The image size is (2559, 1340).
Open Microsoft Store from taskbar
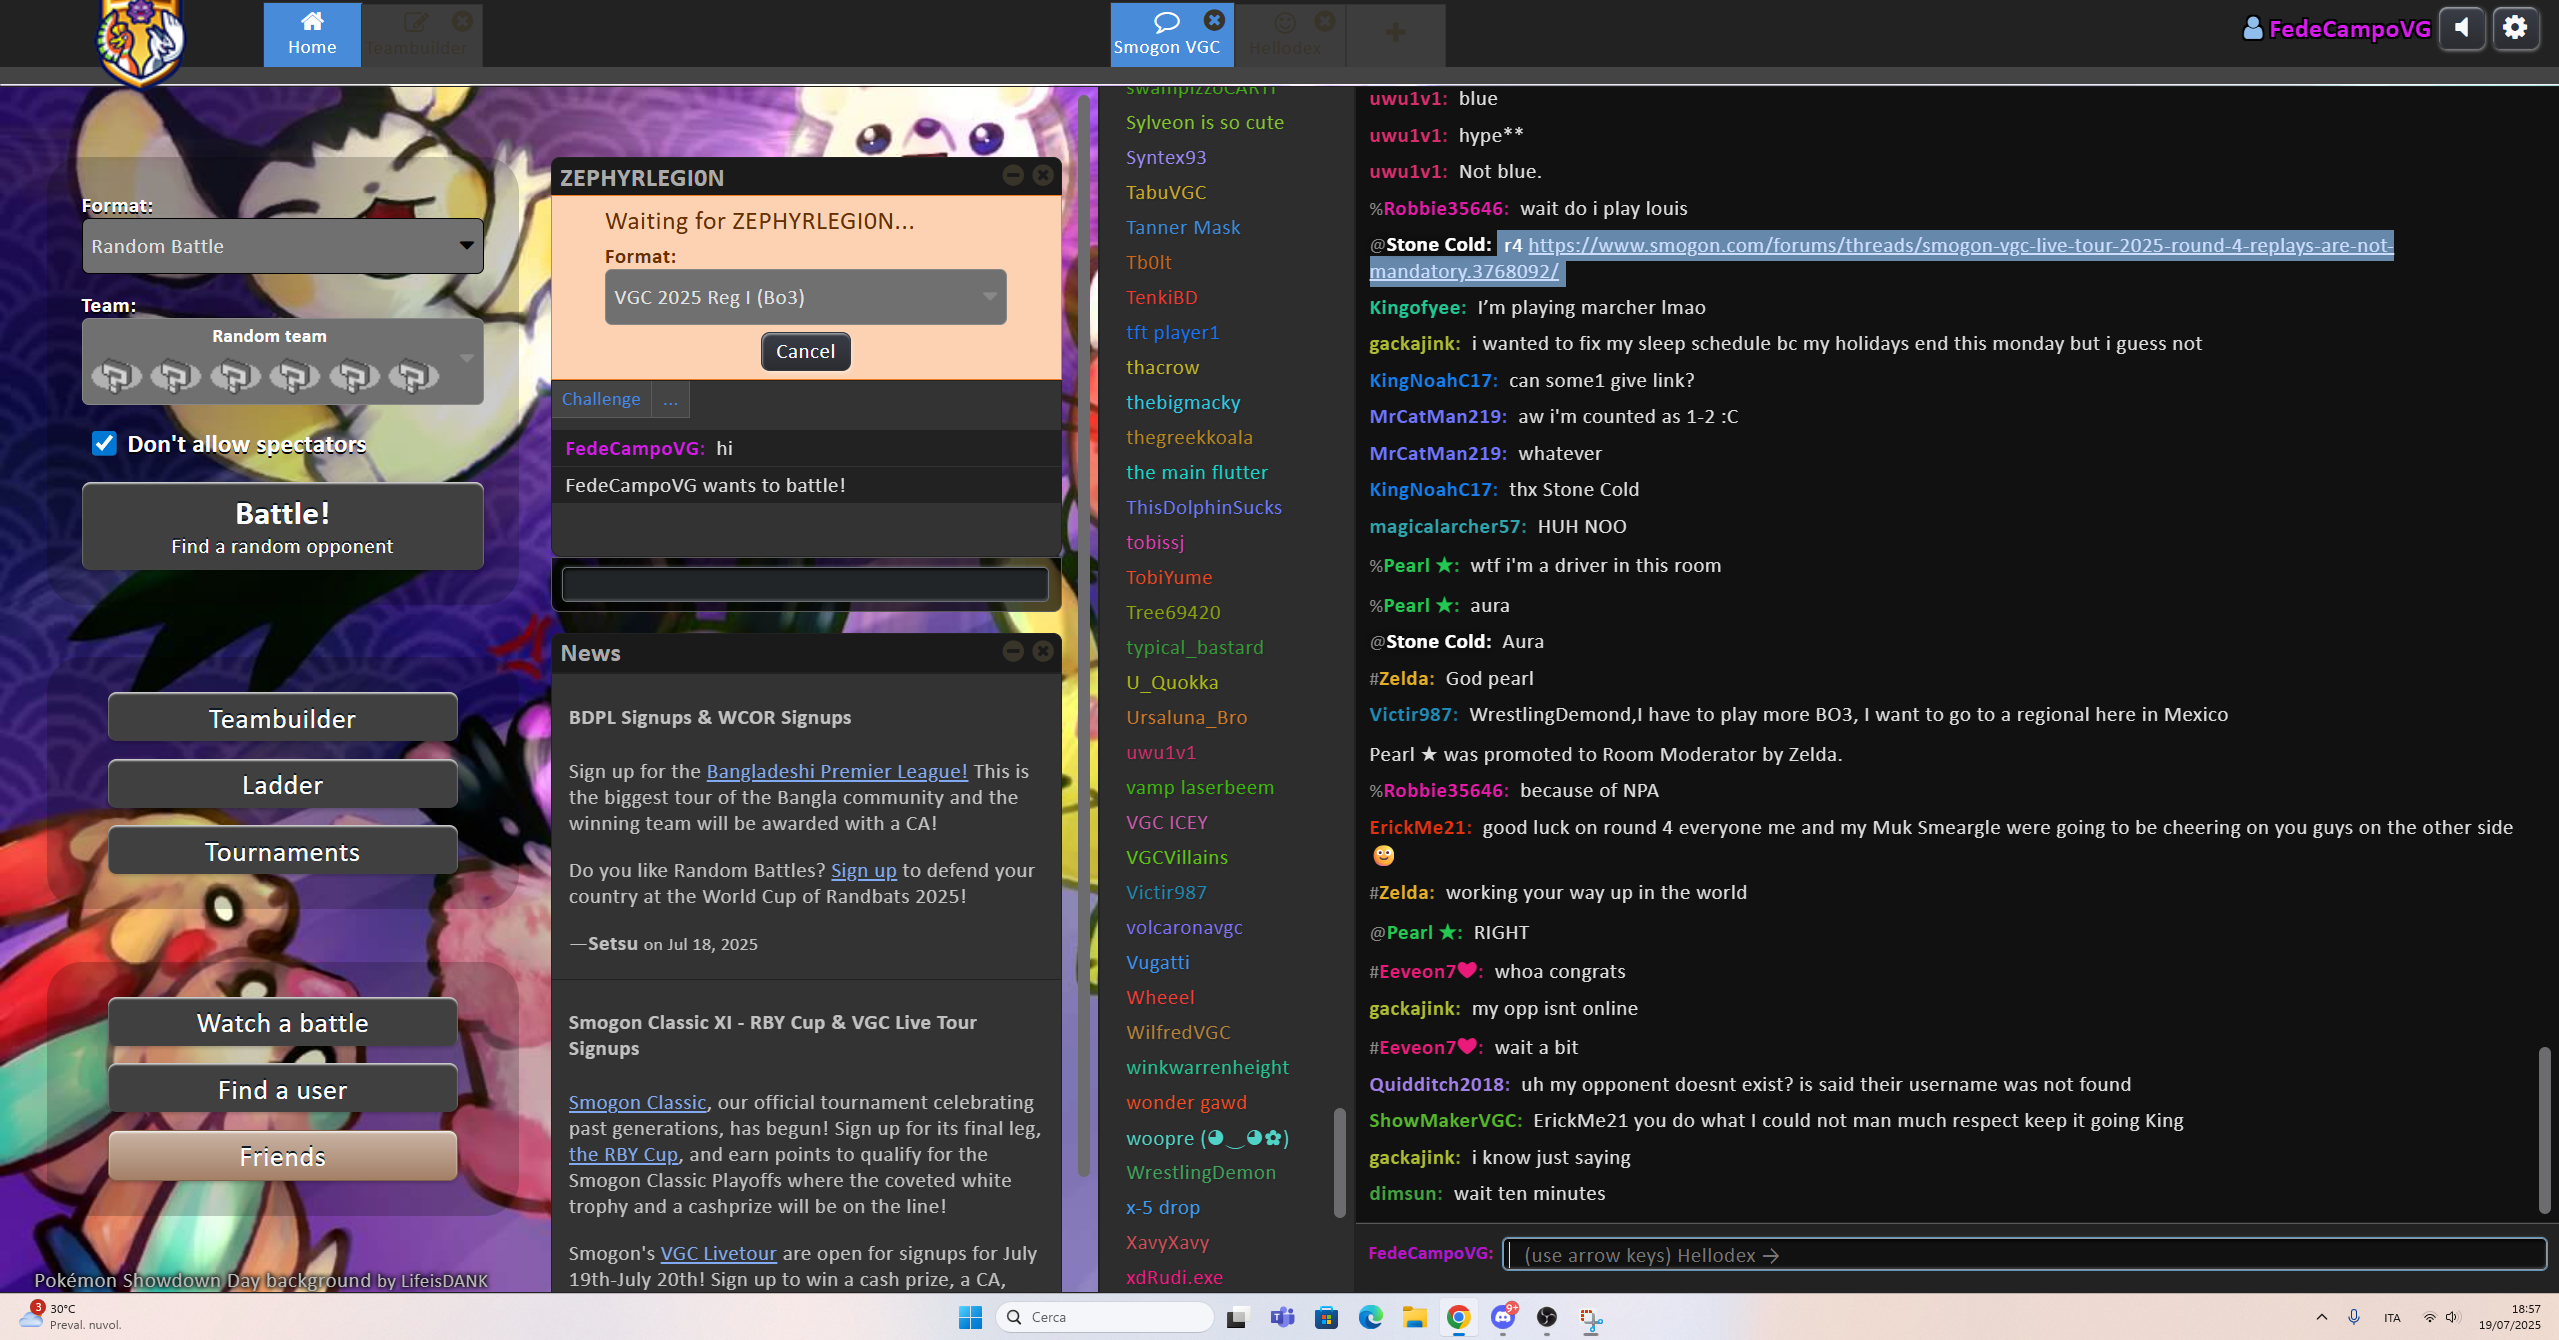1326,1317
